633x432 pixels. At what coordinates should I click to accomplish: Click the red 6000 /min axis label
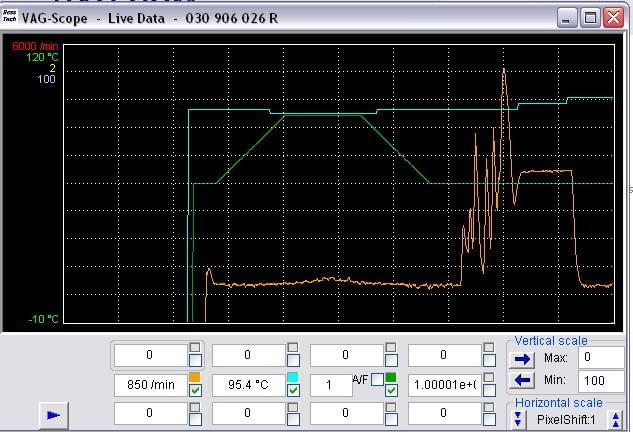coord(35,46)
